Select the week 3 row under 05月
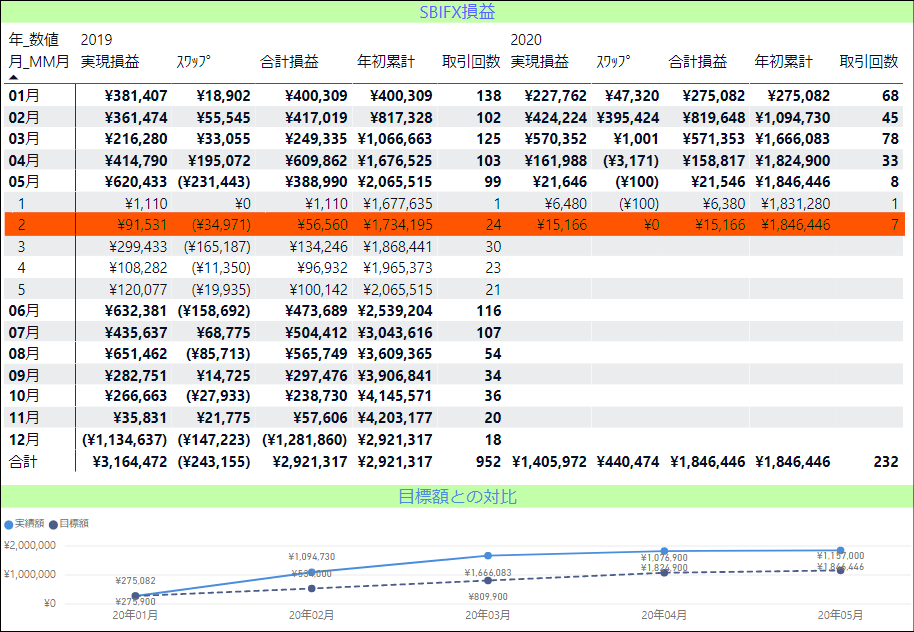 tap(22, 247)
